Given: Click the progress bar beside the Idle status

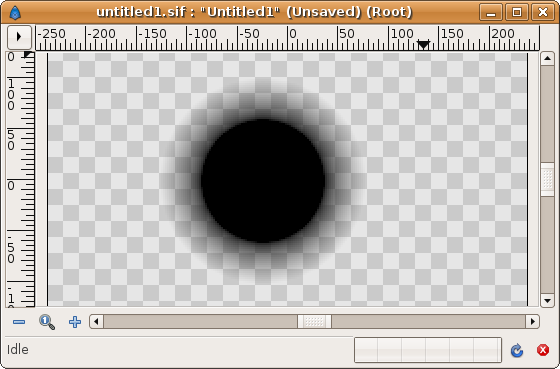Looking at the screenshot, I should click(x=428, y=350).
